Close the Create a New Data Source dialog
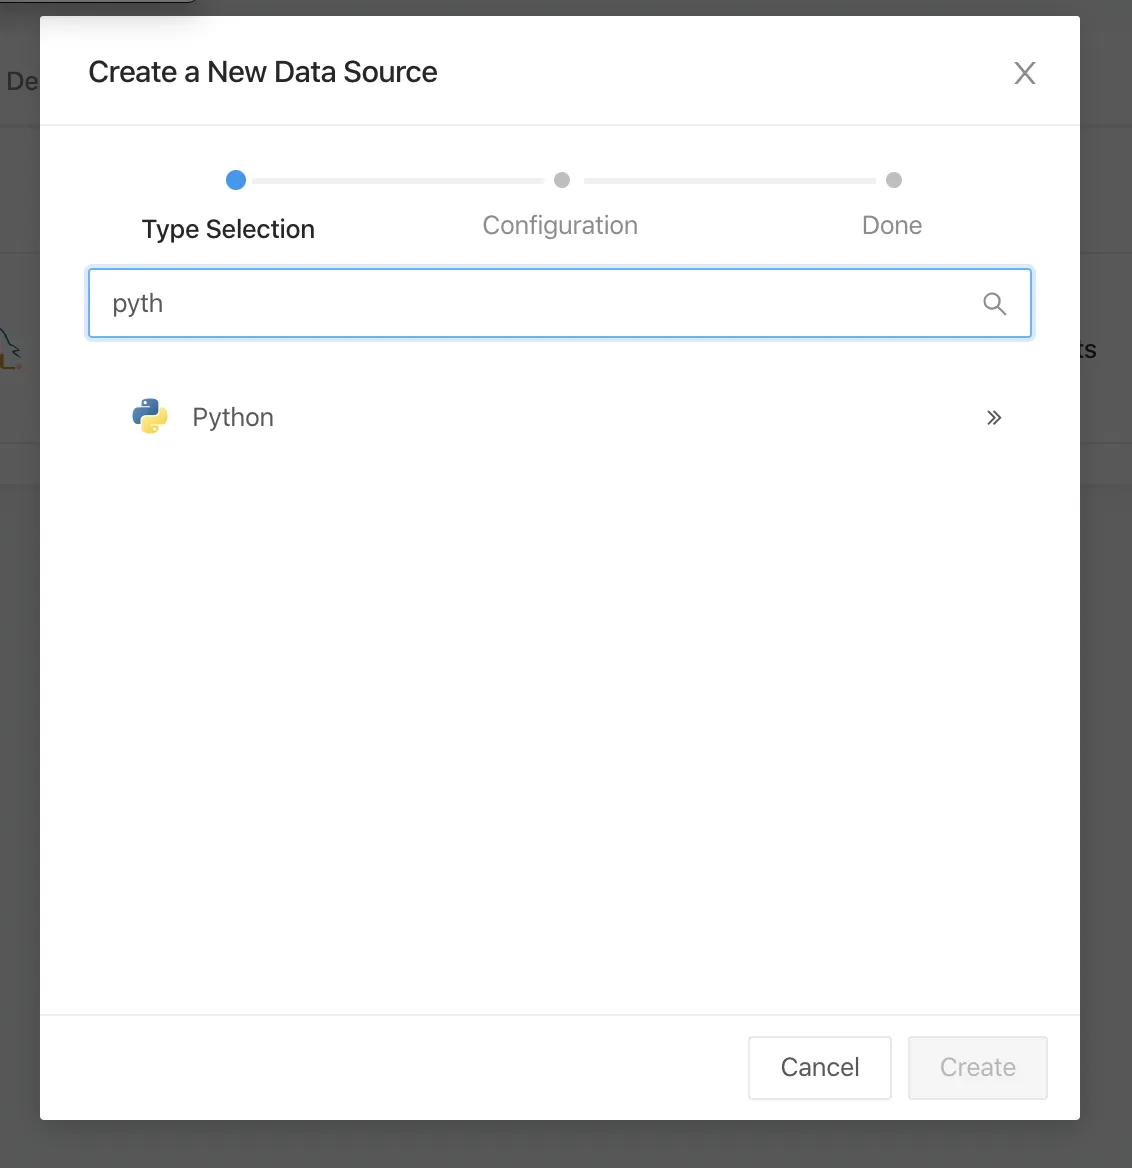 point(1024,73)
